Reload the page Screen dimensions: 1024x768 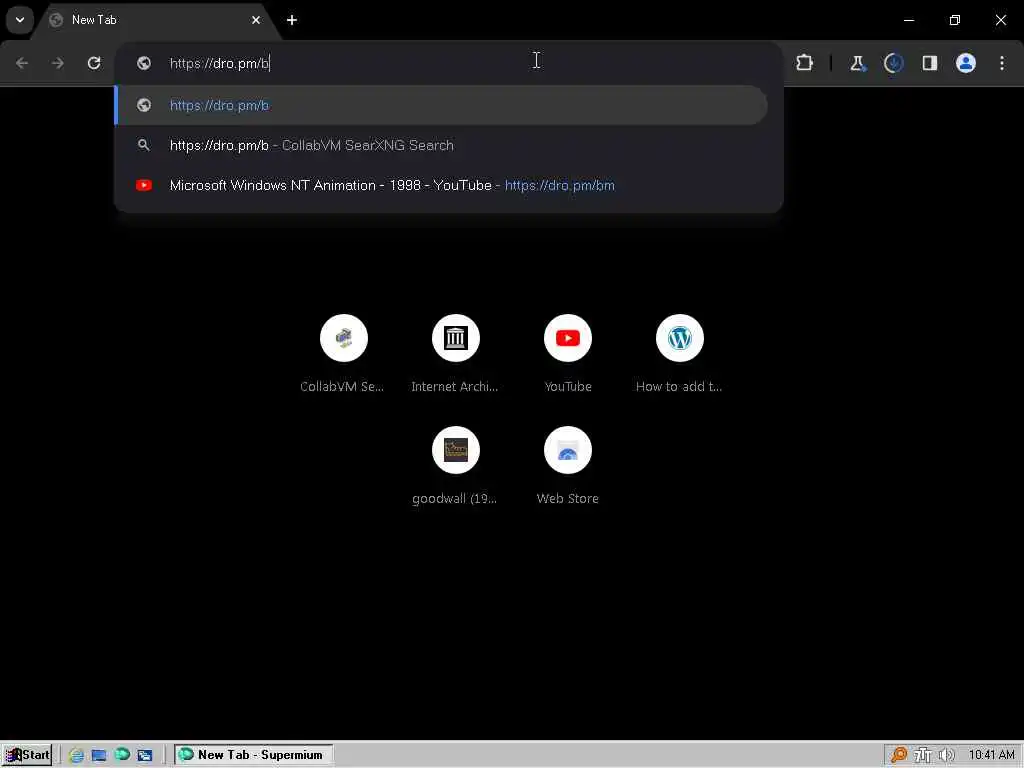(x=94, y=63)
